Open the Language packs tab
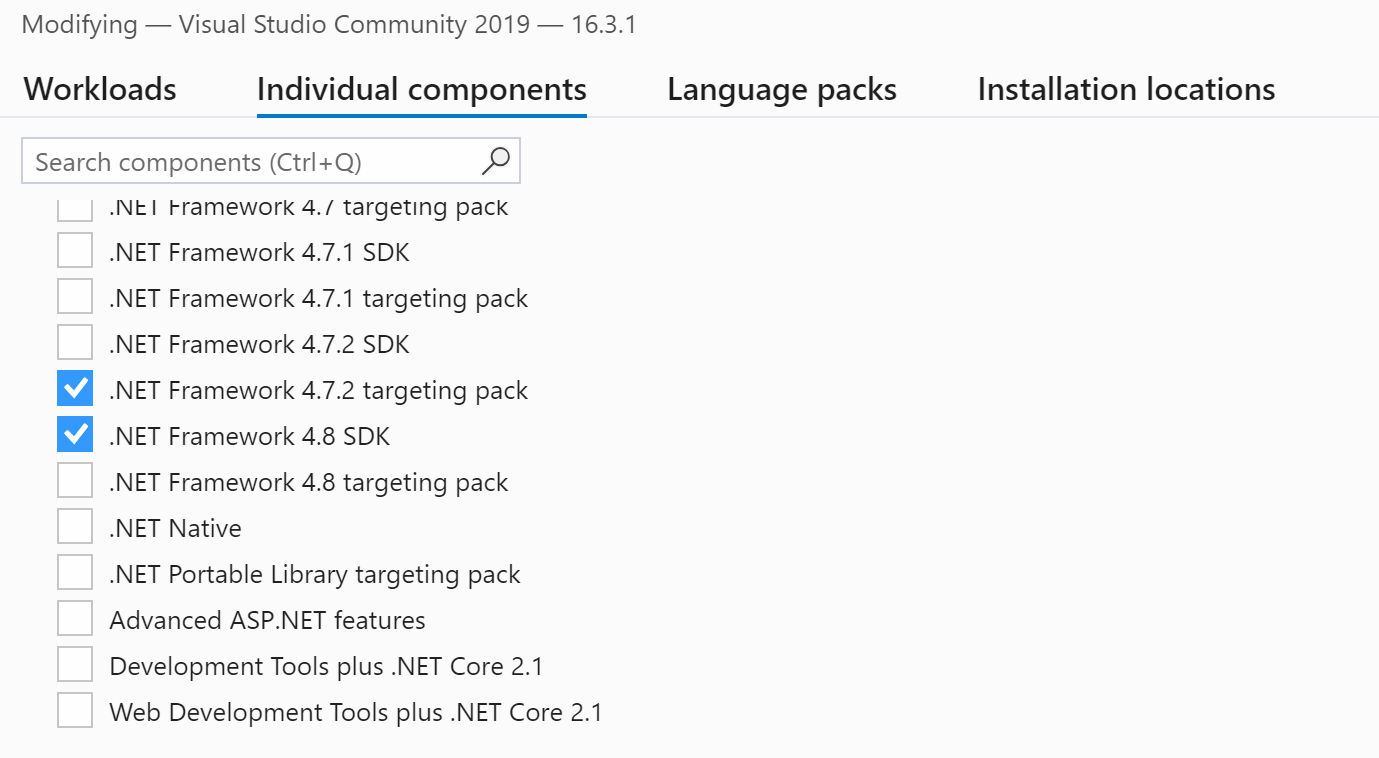Image resolution: width=1379 pixels, height=758 pixels. [781, 89]
